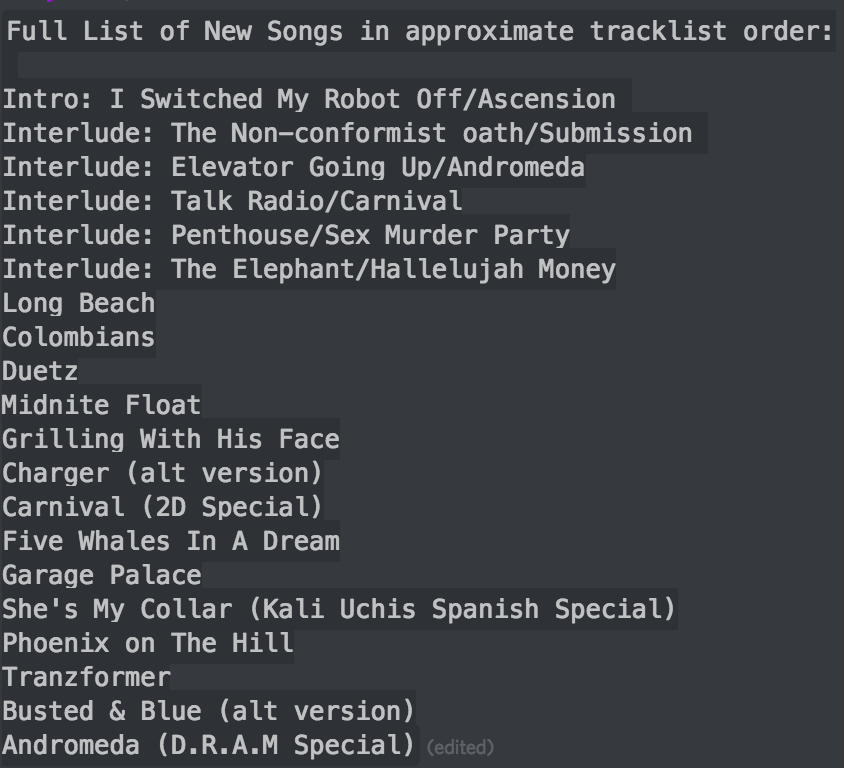Screen dimensions: 844x768
Task: Select the "Five Whales In A Dream" line
Action: coord(170,541)
